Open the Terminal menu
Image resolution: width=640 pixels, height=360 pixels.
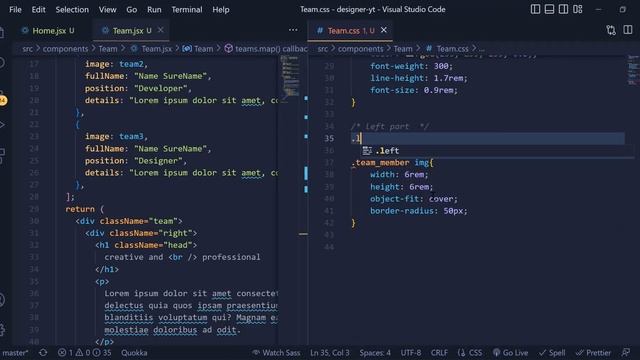[187, 9]
